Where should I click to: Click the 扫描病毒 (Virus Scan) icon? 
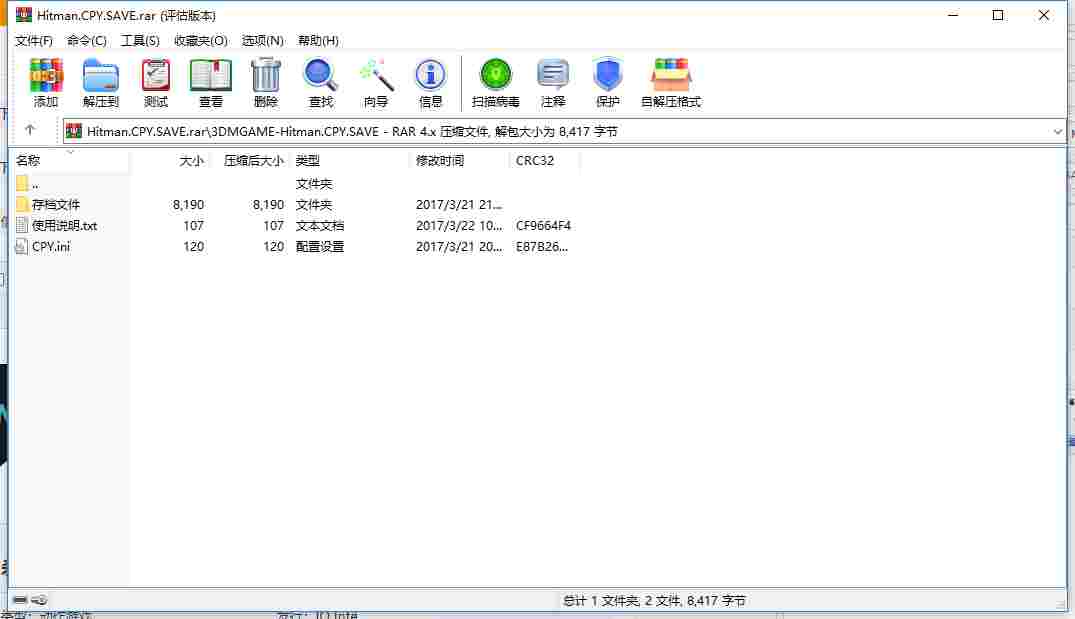pos(496,75)
